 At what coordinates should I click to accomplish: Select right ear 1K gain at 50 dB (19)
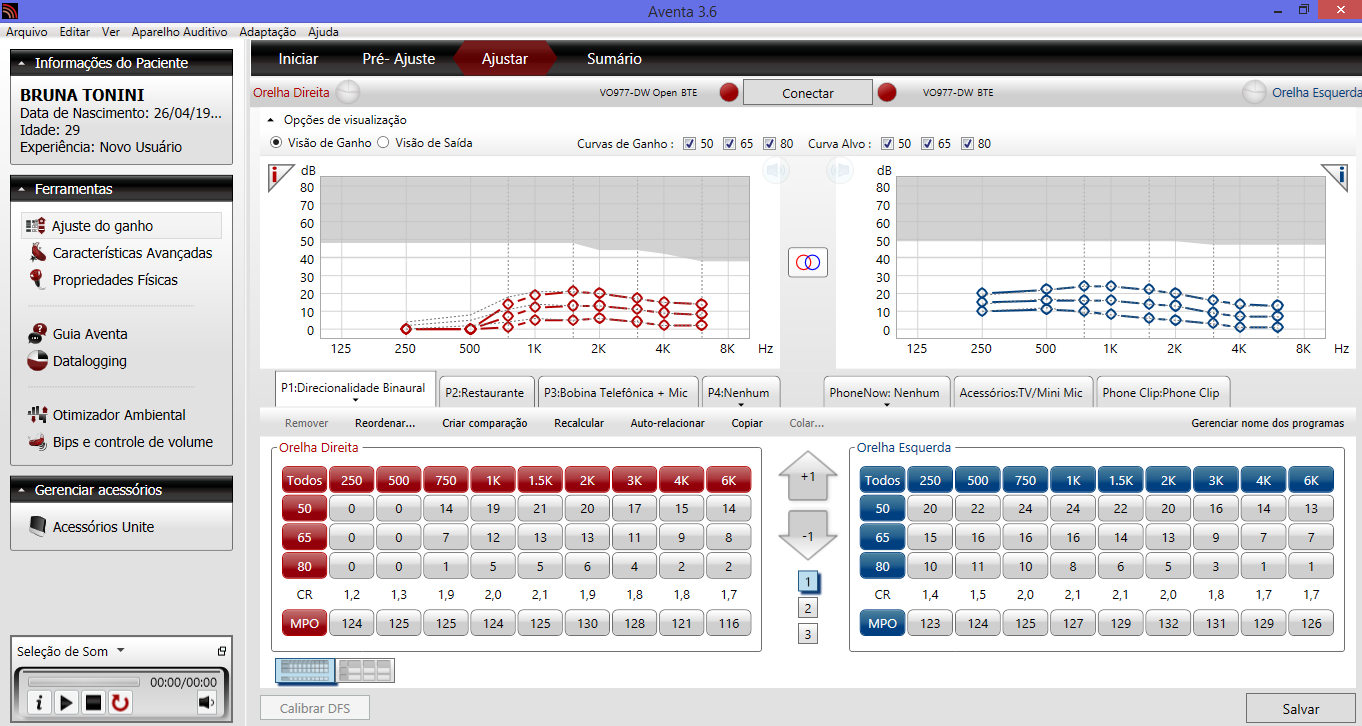click(x=493, y=508)
